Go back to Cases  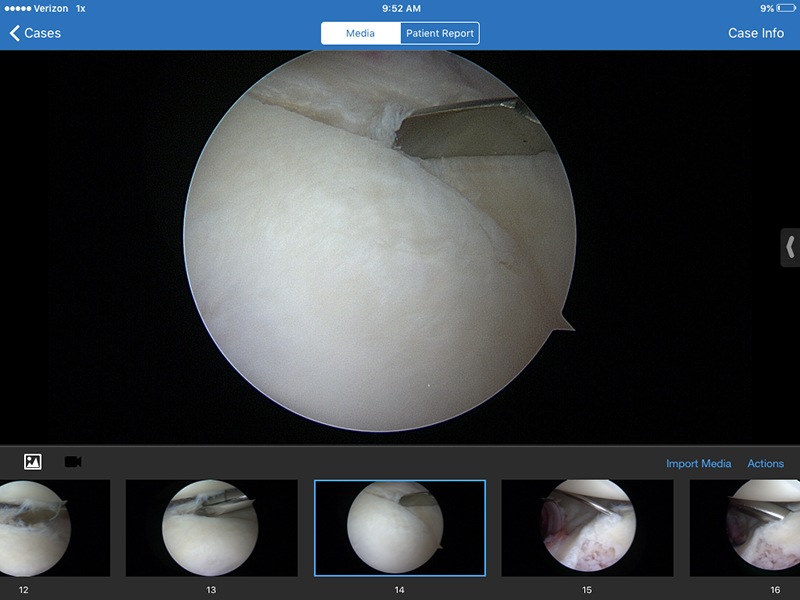(35, 33)
